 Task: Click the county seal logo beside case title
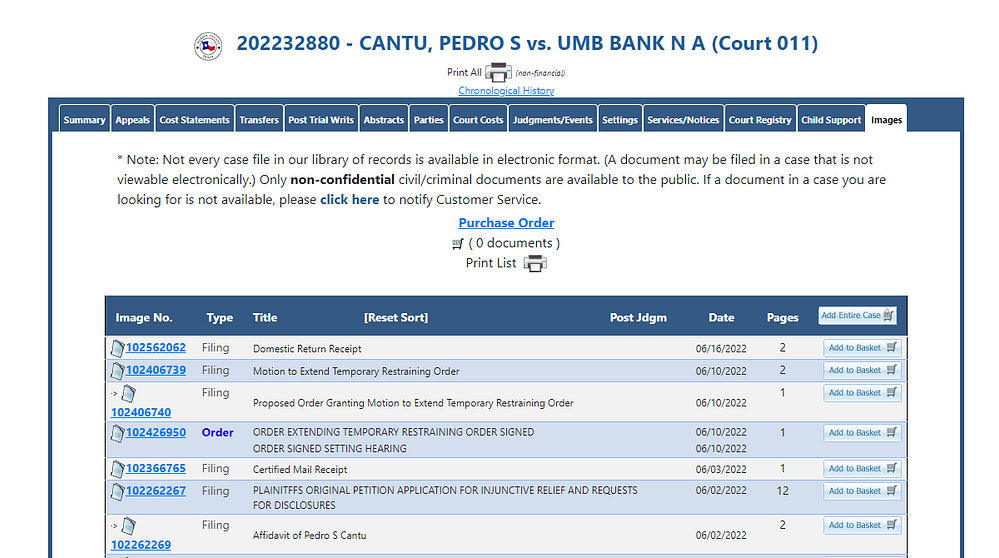tap(208, 46)
